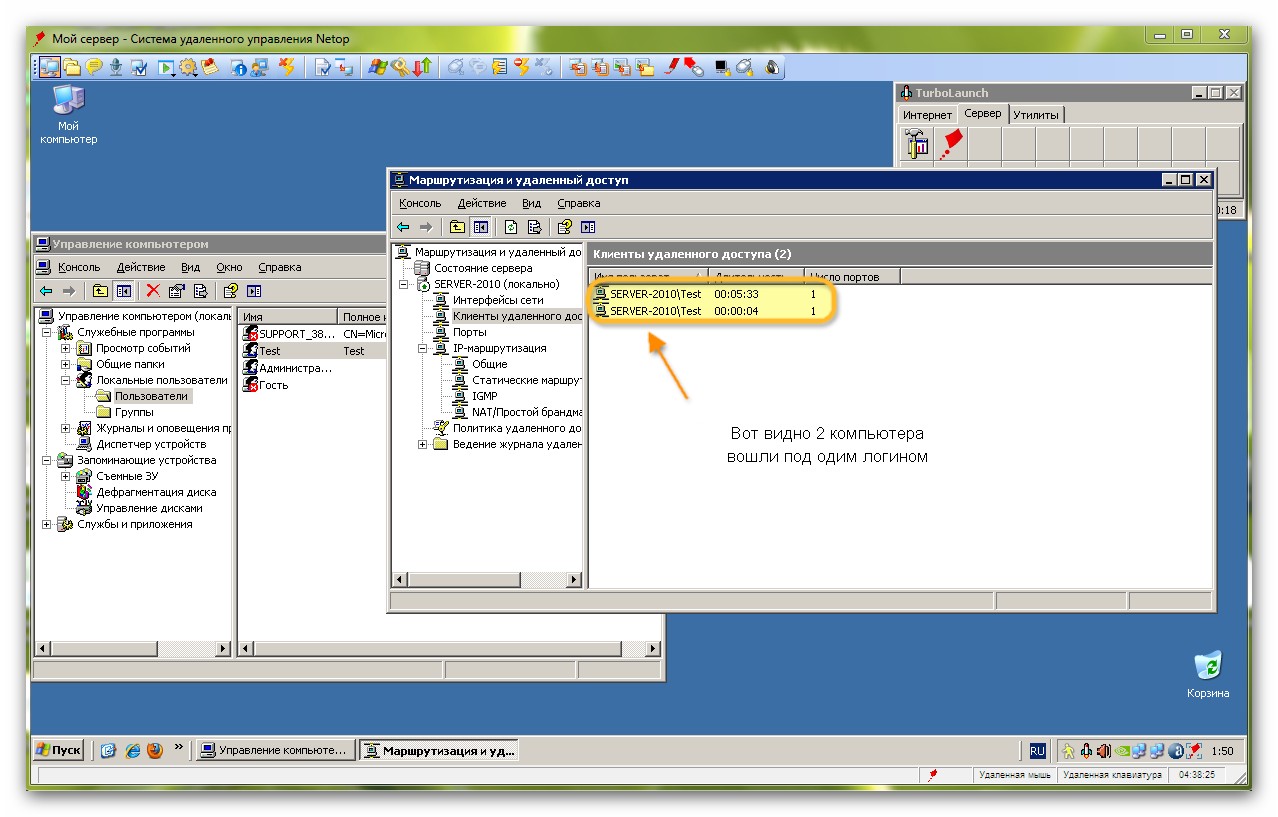Click the red and green transfer arrows icon
The image size is (1278, 817).
(x=423, y=67)
